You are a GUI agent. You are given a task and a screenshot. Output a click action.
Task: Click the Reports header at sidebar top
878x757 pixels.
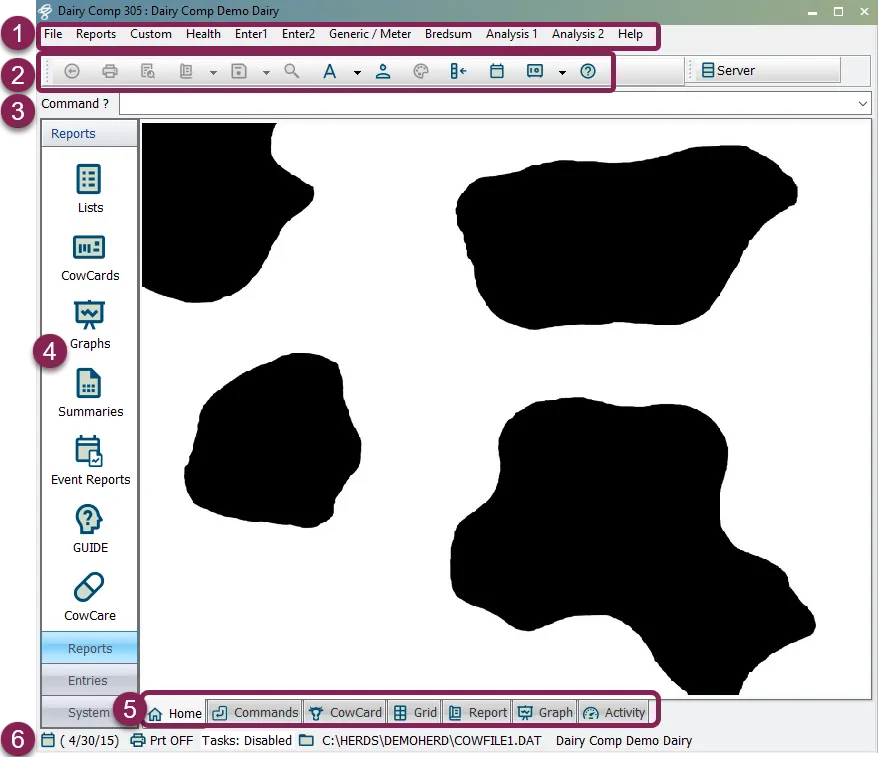point(90,134)
